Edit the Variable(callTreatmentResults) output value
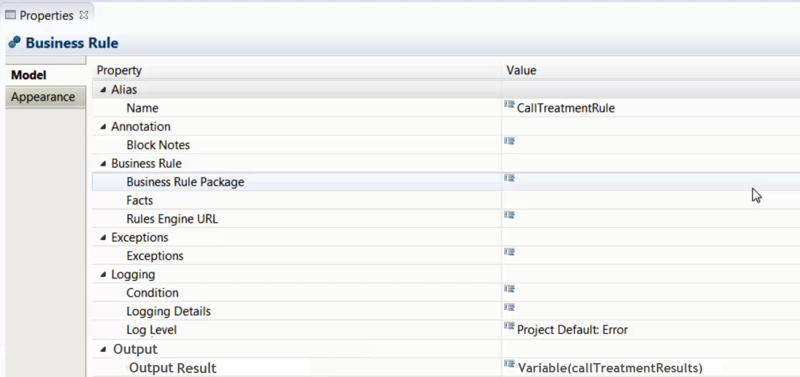This screenshot has height=377, width=800. pyautogui.click(x=610, y=368)
